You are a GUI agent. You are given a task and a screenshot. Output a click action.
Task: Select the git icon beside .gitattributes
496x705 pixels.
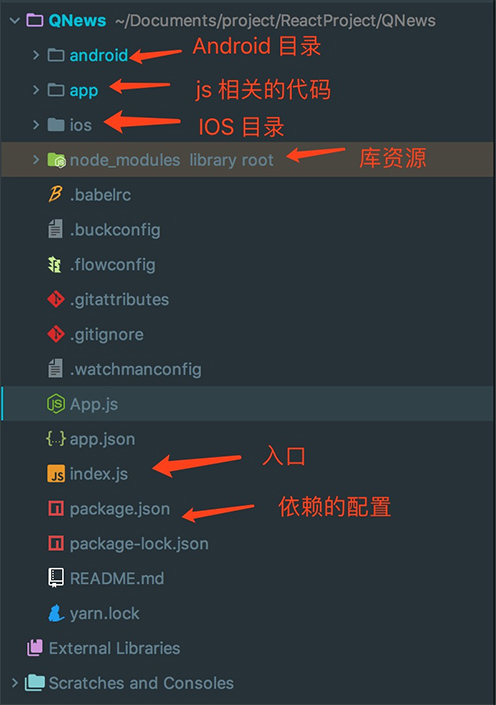pos(56,299)
